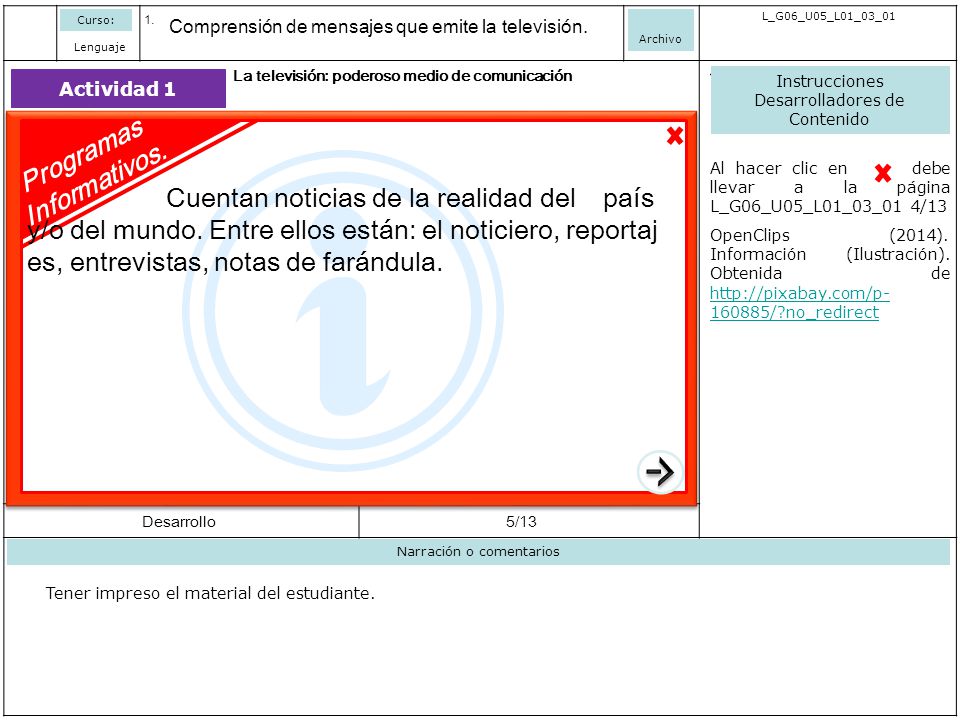Click the 'Narración o comentarios' header bar

(478, 552)
